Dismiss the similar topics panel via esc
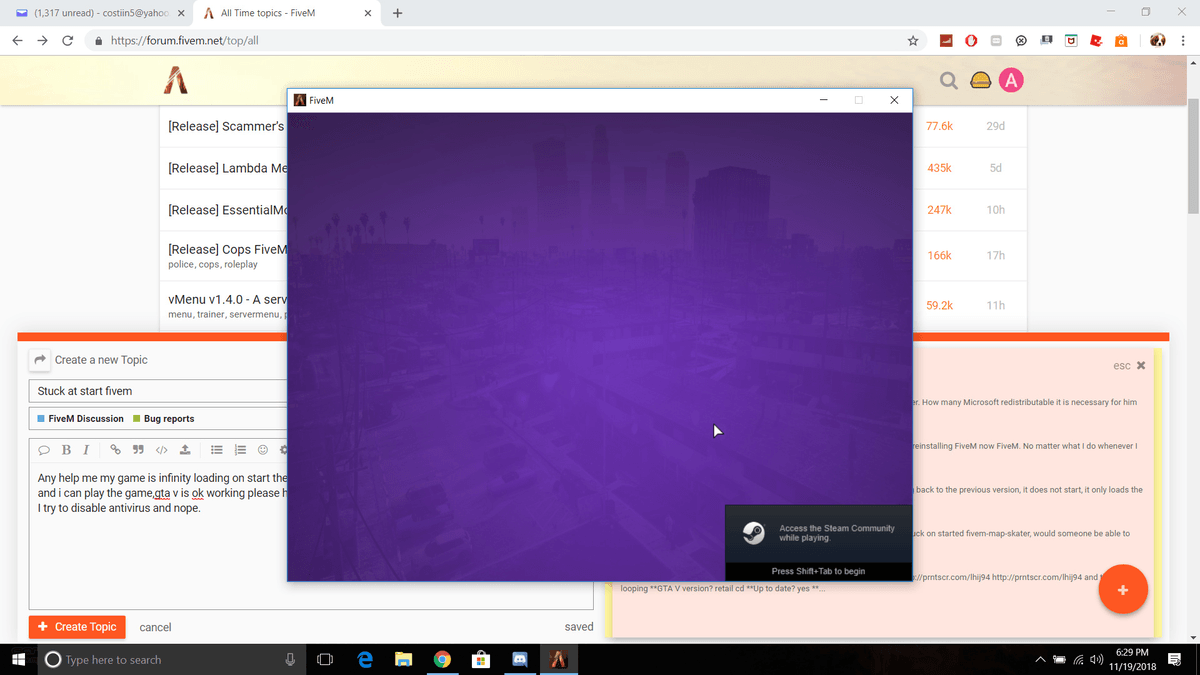This screenshot has width=1200, height=675. [x=1129, y=366]
